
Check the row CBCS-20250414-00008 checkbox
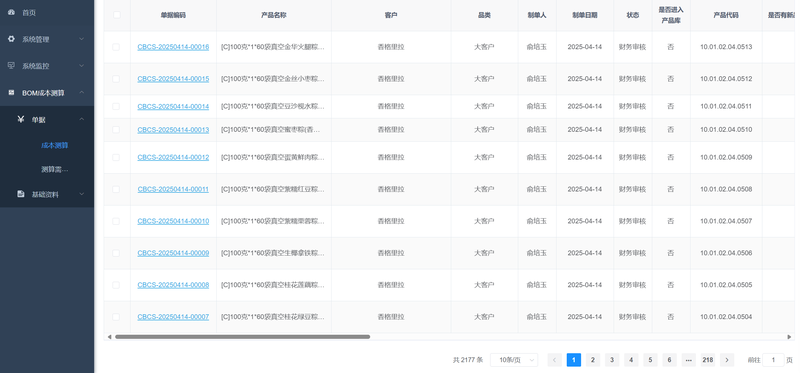pos(116,285)
